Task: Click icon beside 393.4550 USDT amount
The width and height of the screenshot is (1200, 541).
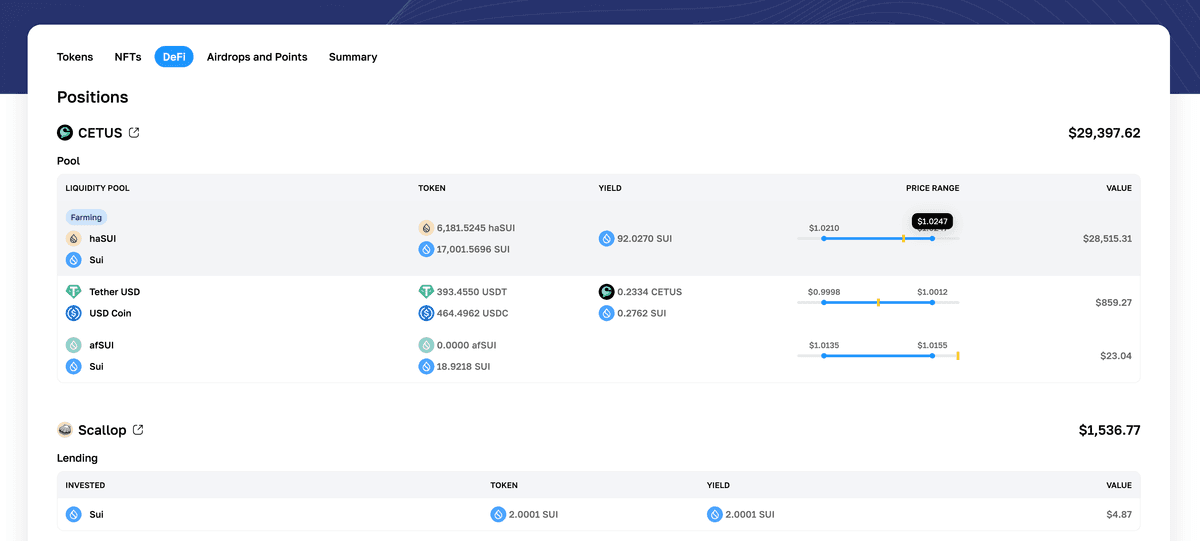Action: coord(426,292)
